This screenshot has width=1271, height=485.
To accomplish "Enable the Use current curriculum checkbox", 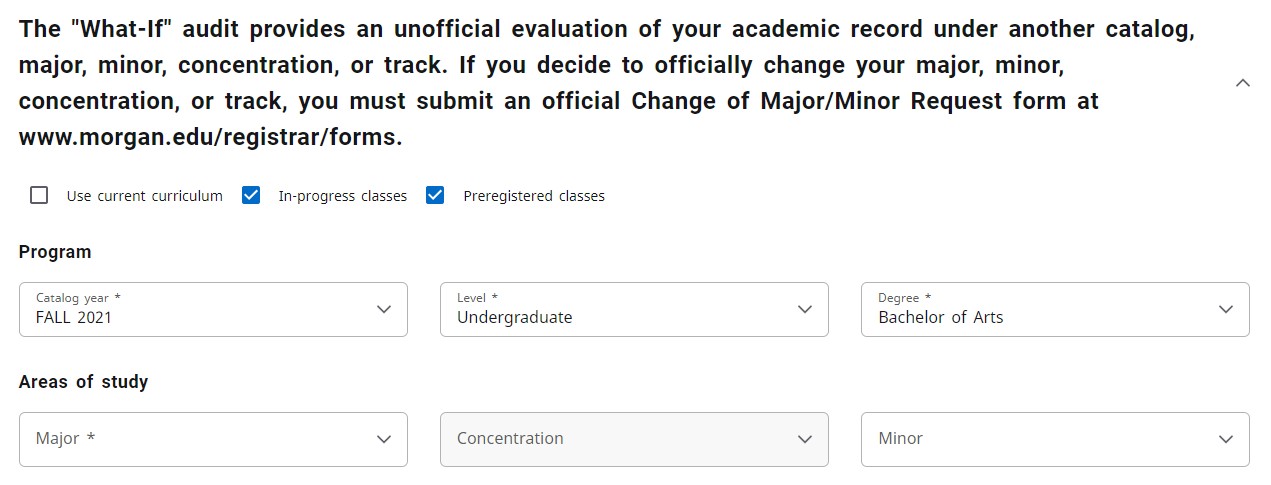I will 39,195.
